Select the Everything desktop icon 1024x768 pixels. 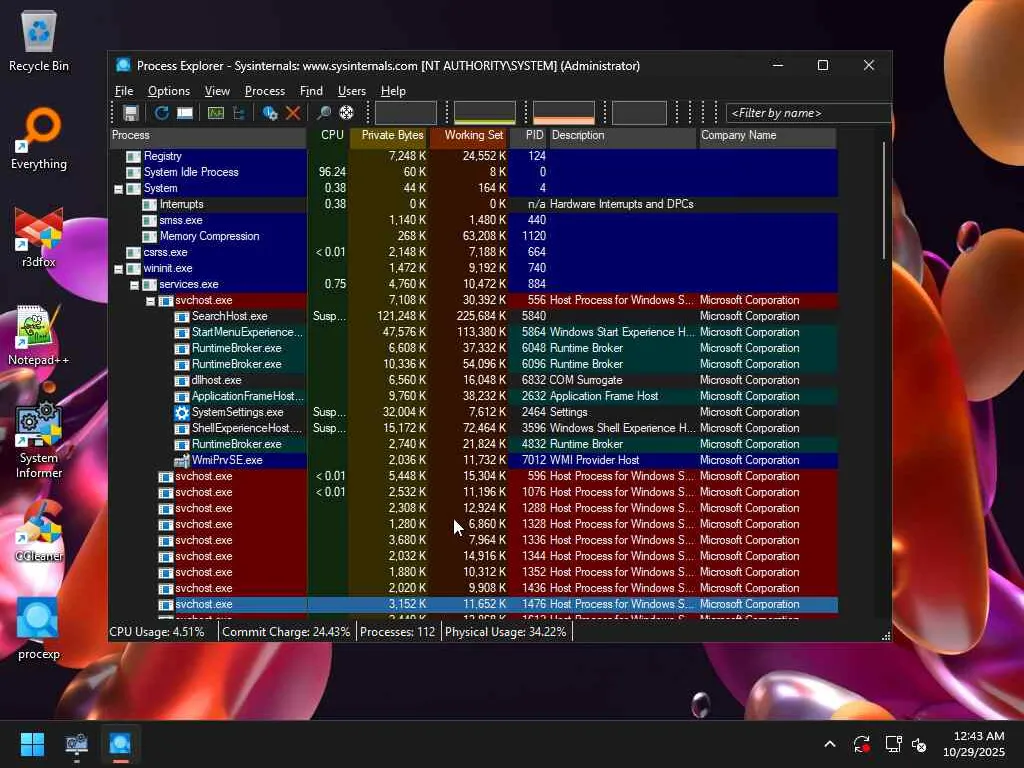click(39, 140)
